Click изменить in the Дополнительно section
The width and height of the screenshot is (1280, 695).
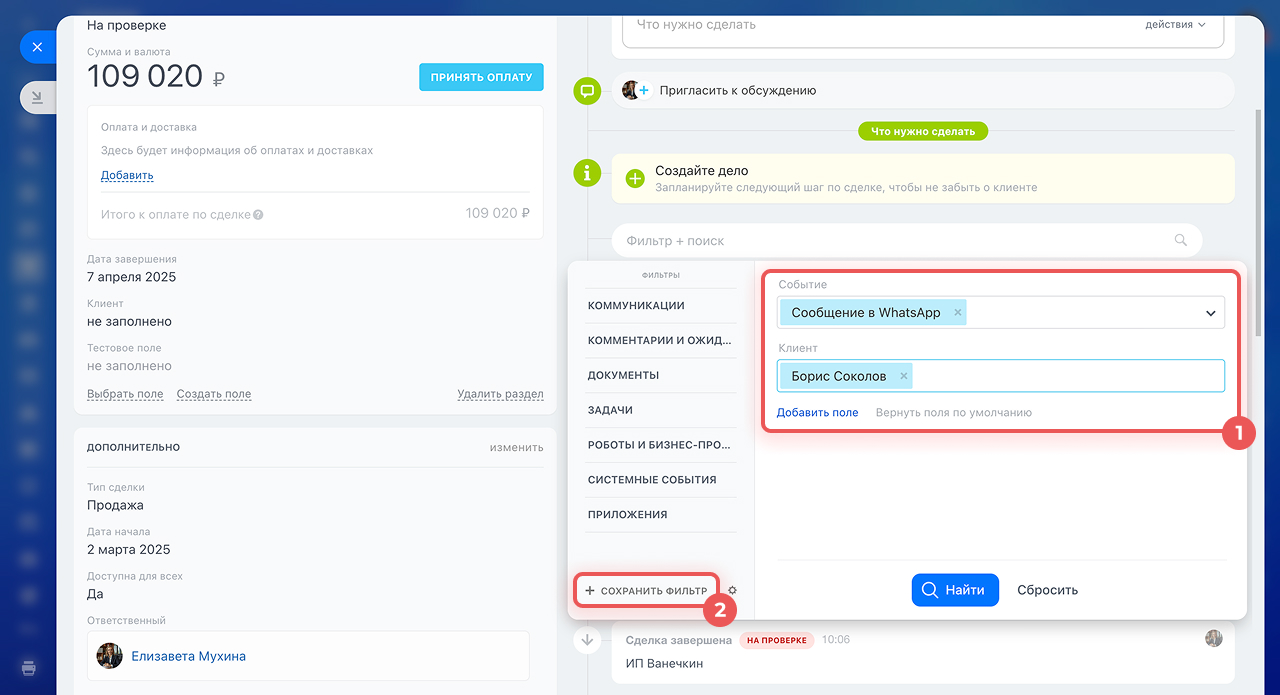(x=517, y=447)
